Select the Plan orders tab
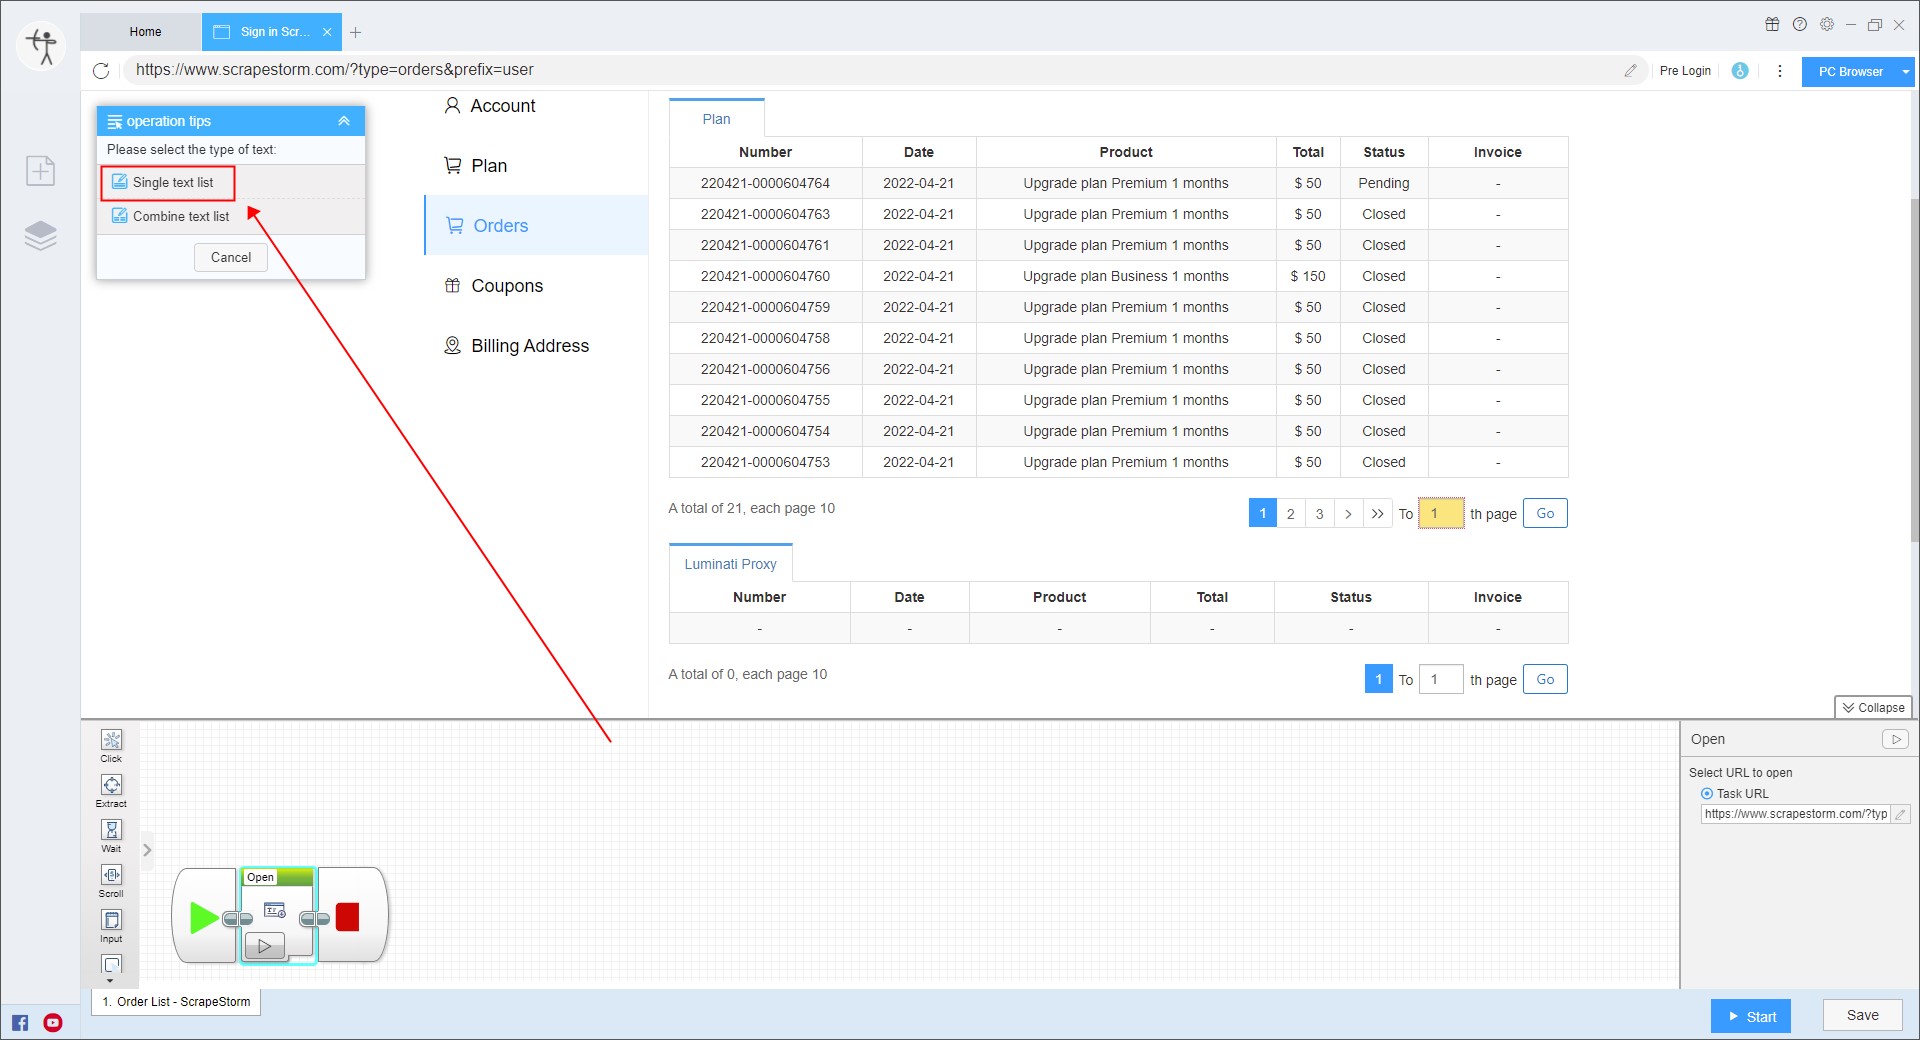 716,119
